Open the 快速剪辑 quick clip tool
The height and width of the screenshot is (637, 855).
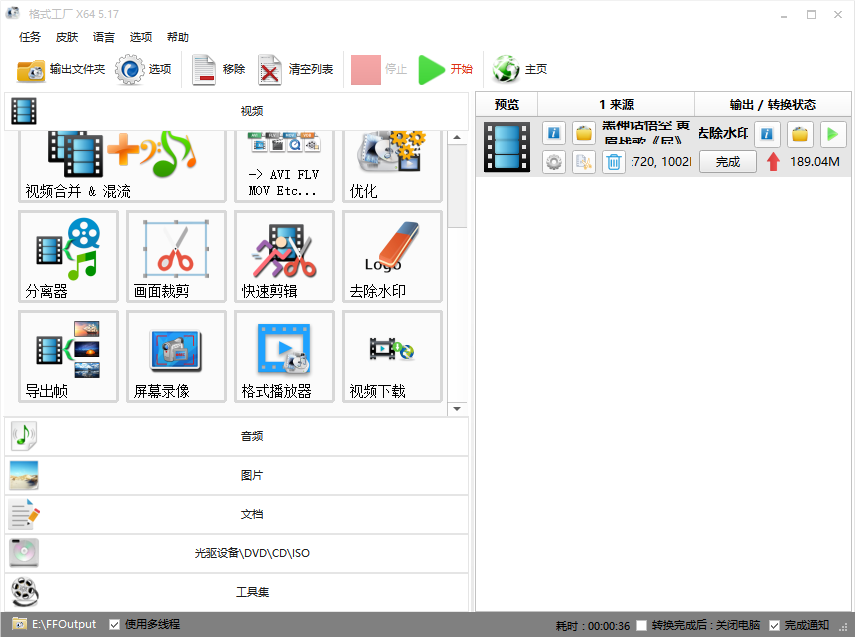point(284,256)
